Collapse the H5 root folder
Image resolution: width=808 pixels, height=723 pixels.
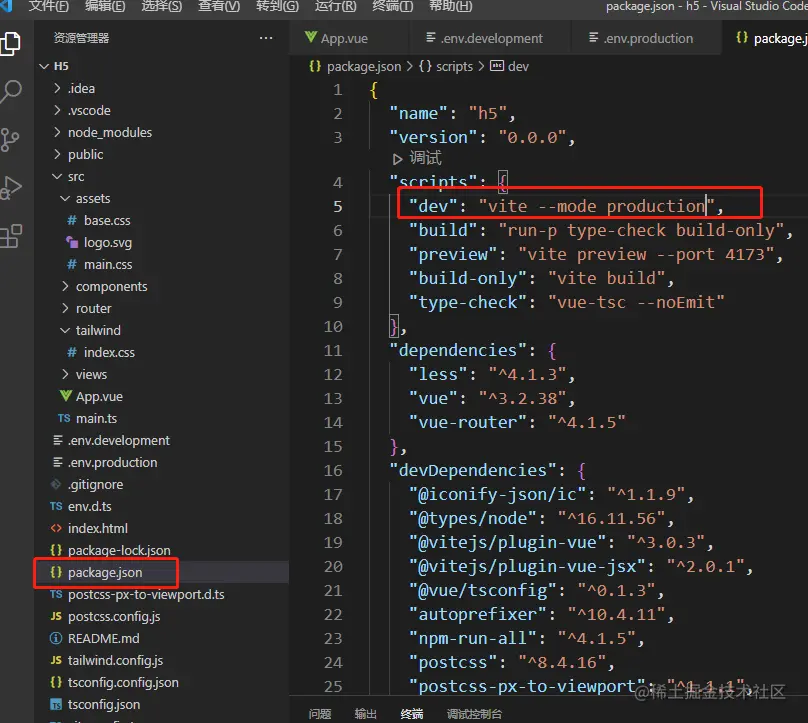pyautogui.click(x=44, y=66)
